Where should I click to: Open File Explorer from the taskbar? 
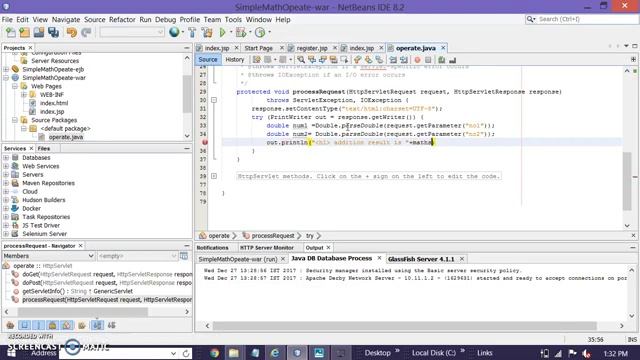pos(234,353)
